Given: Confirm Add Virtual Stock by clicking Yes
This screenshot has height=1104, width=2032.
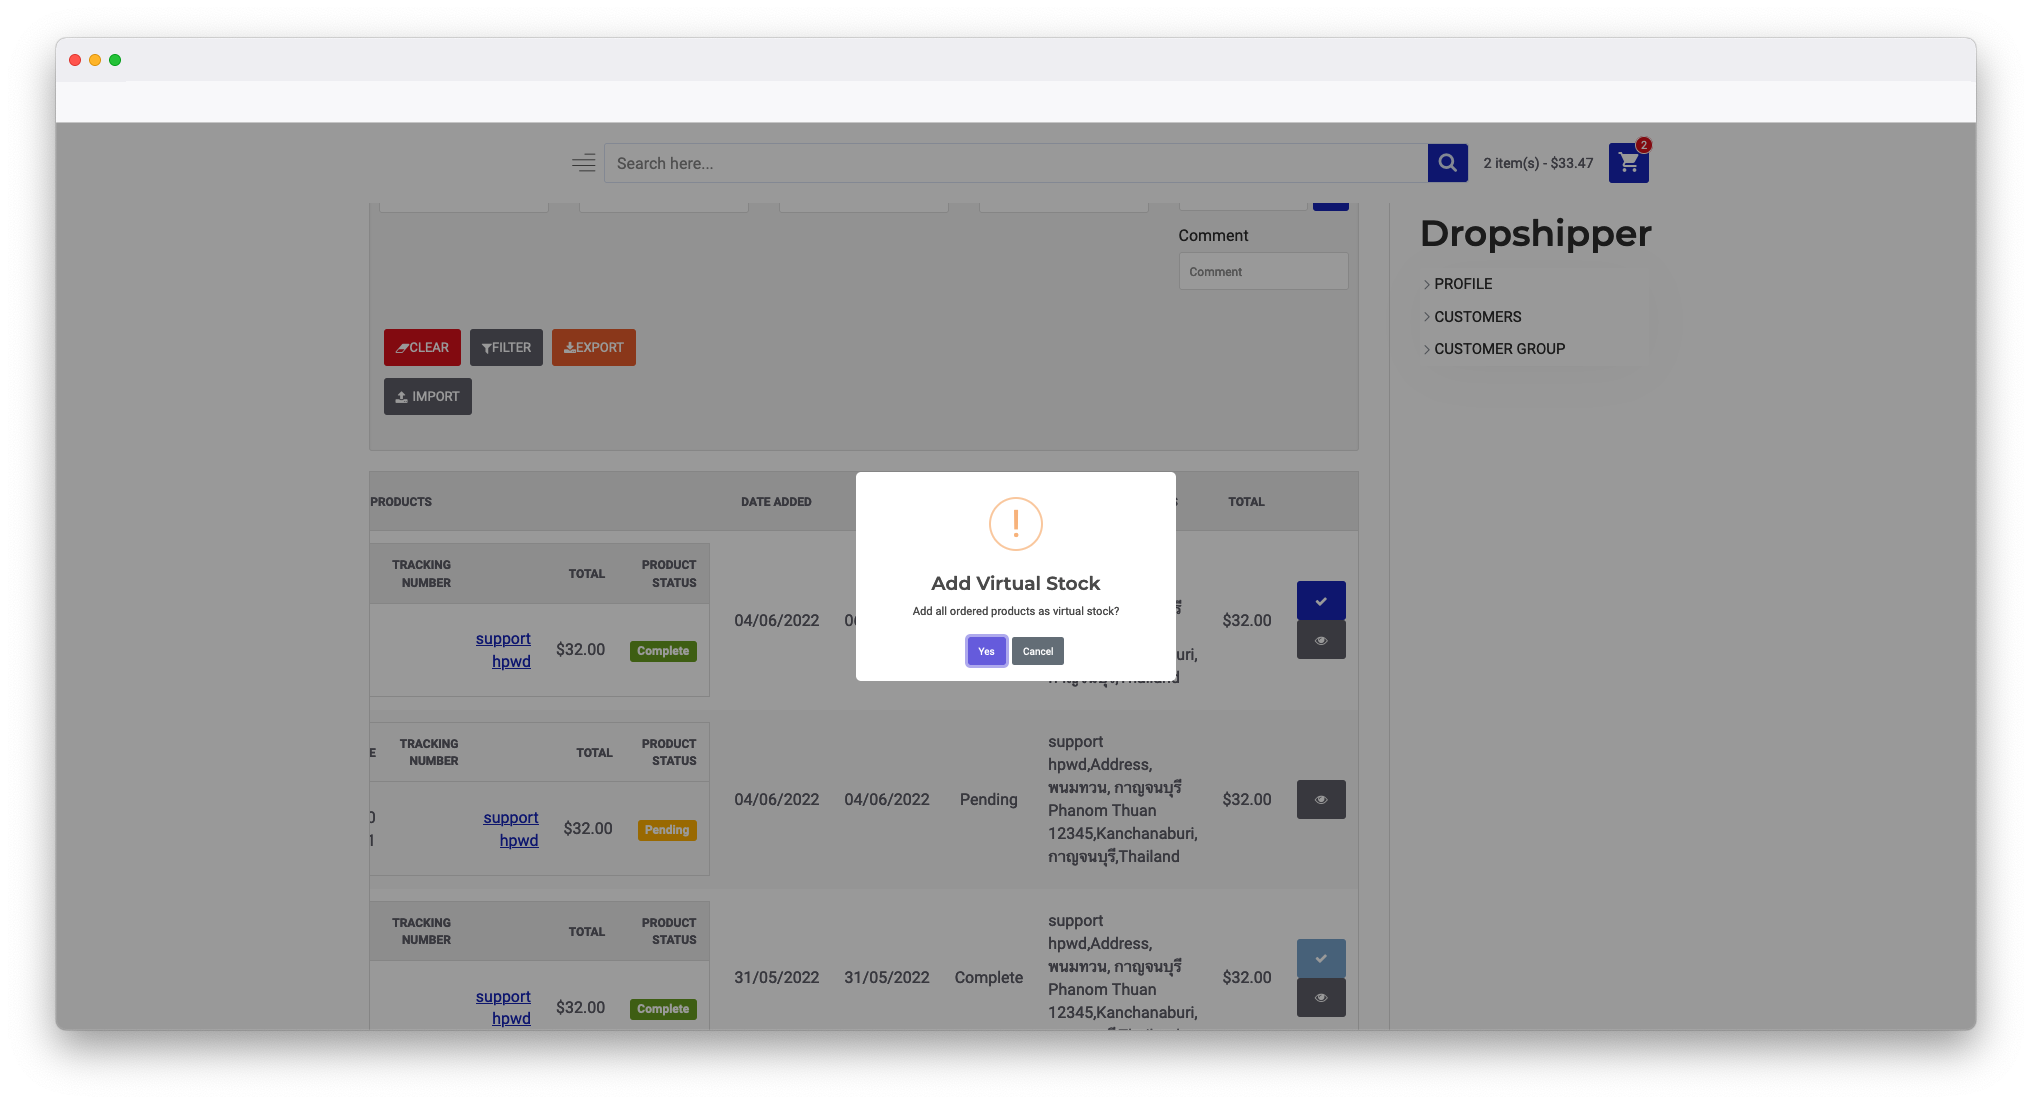Looking at the screenshot, I should [986, 651].
